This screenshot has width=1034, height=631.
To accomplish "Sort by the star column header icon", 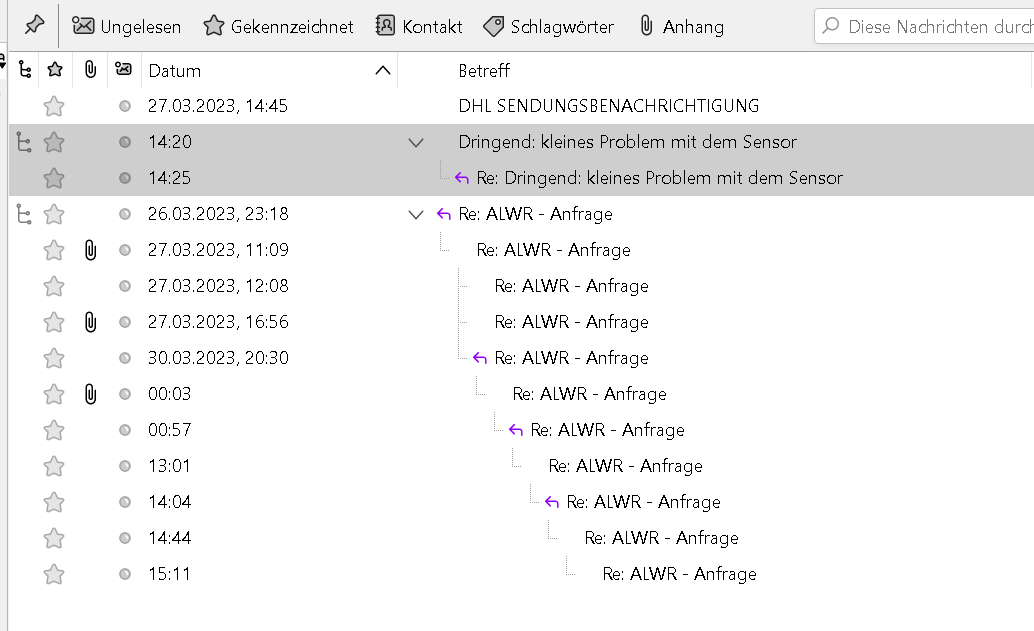I will pyautogui.click(x=55, y=70).
